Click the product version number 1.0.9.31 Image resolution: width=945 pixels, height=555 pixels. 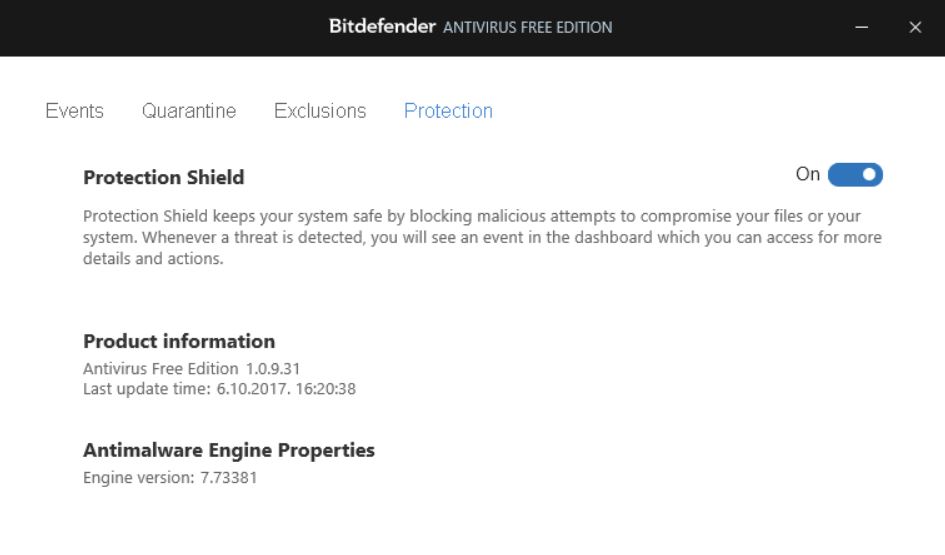pos(273,369)
